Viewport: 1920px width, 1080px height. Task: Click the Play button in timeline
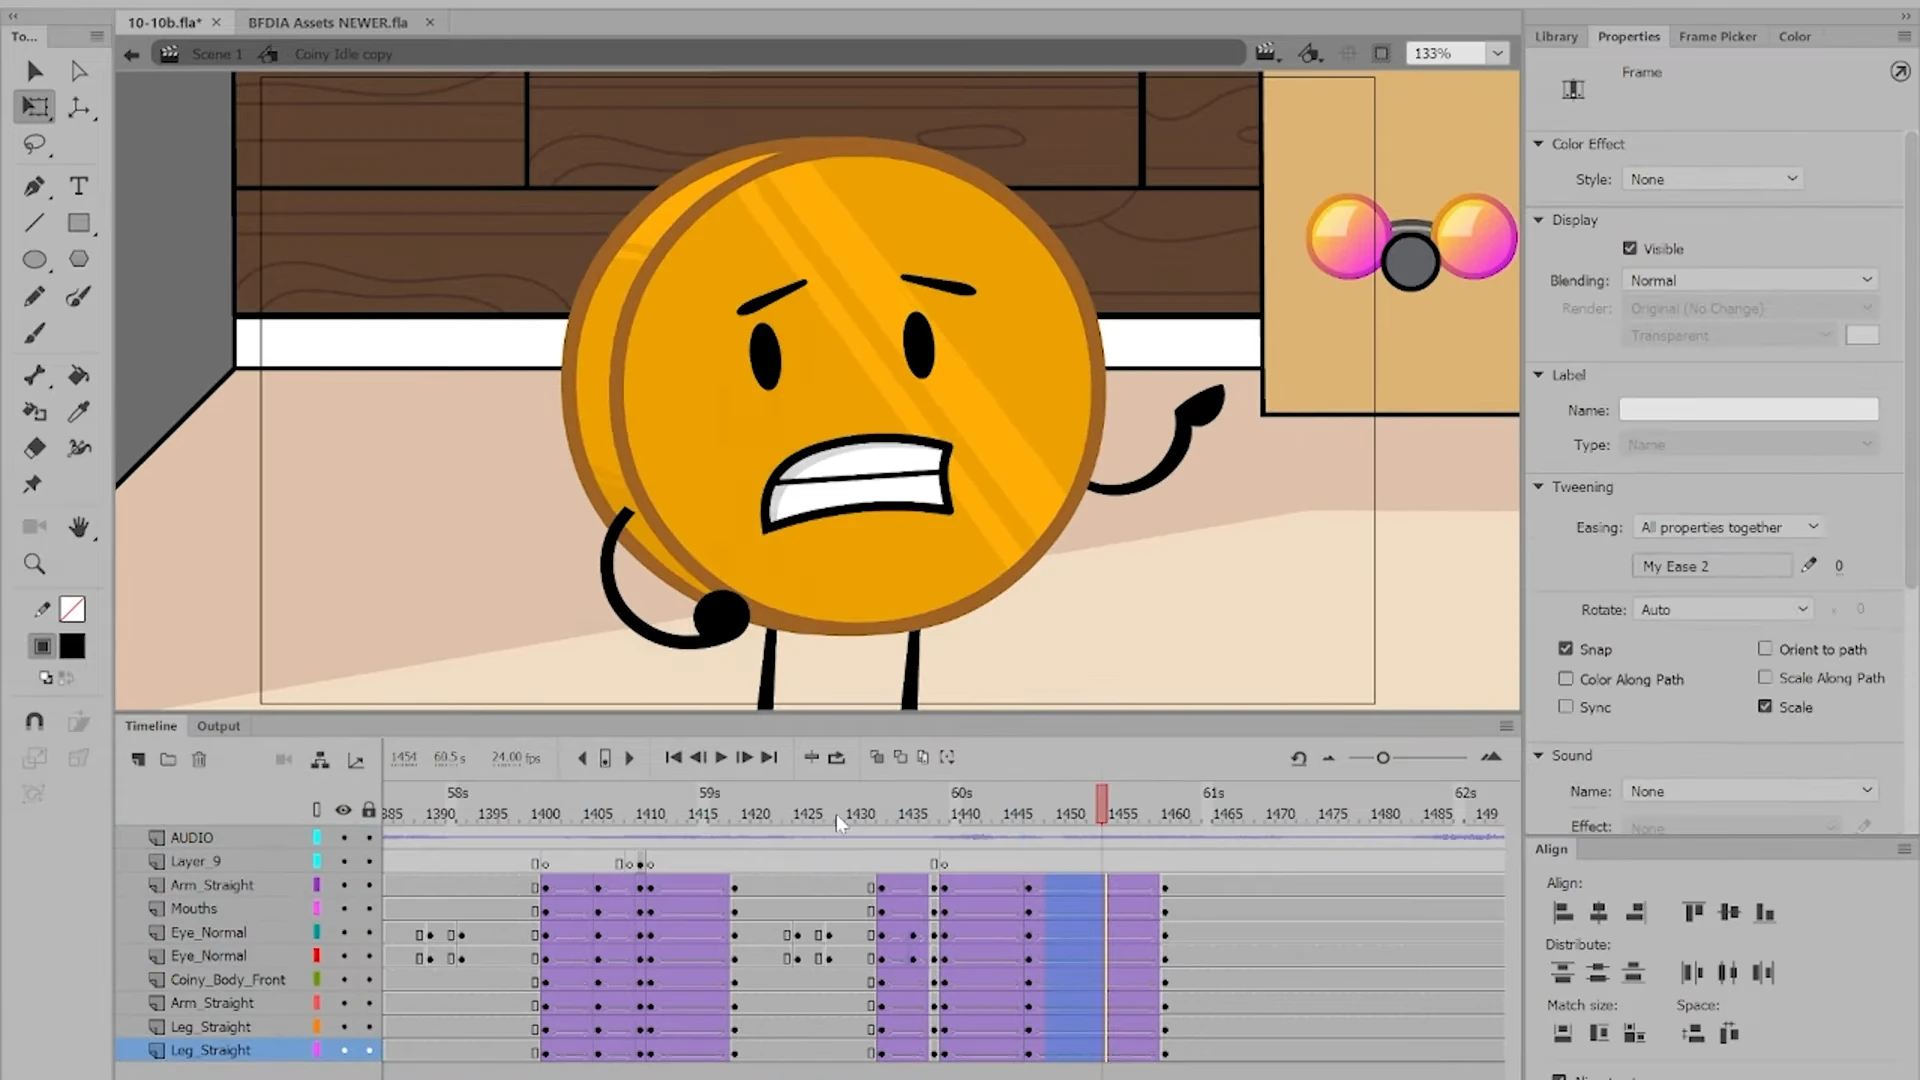(x=721, y=757)
